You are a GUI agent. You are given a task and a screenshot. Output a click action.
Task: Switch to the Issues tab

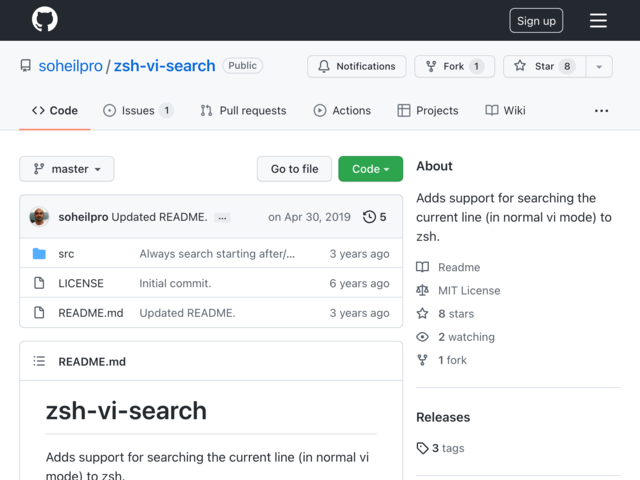tap(138, 111)
